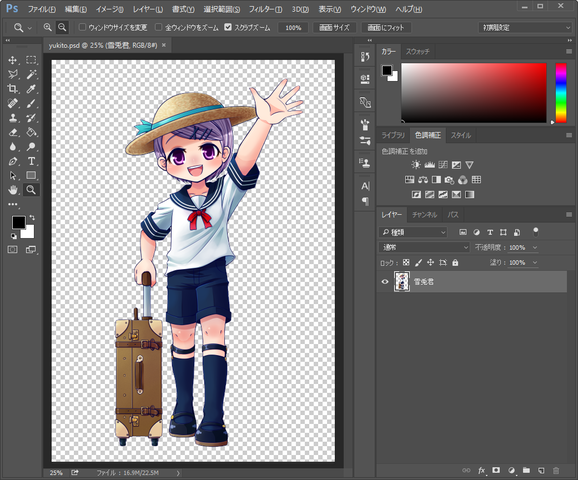
Task: Hide the 雪兎君 layer
Action: coord(385,282)
